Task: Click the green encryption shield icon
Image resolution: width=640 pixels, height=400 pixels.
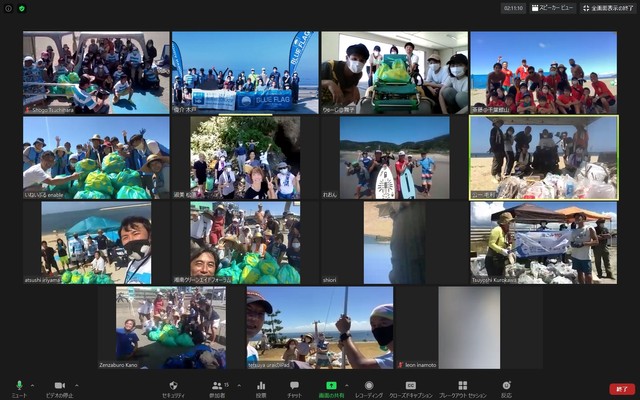Action: click(x=22, y=8)
